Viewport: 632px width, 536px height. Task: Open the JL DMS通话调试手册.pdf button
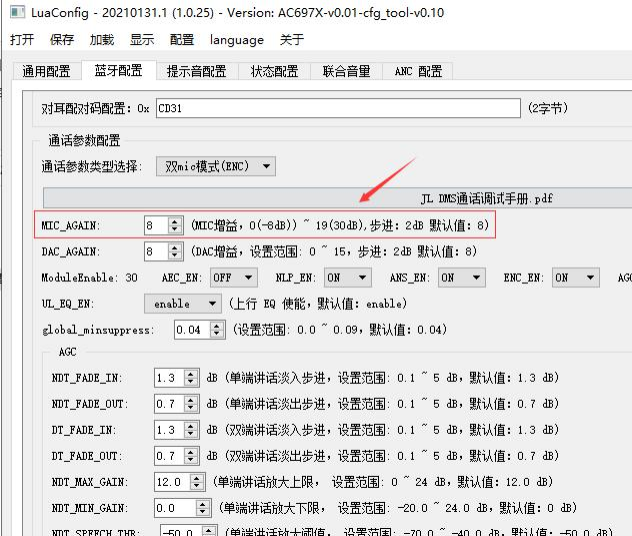[337, 198]
